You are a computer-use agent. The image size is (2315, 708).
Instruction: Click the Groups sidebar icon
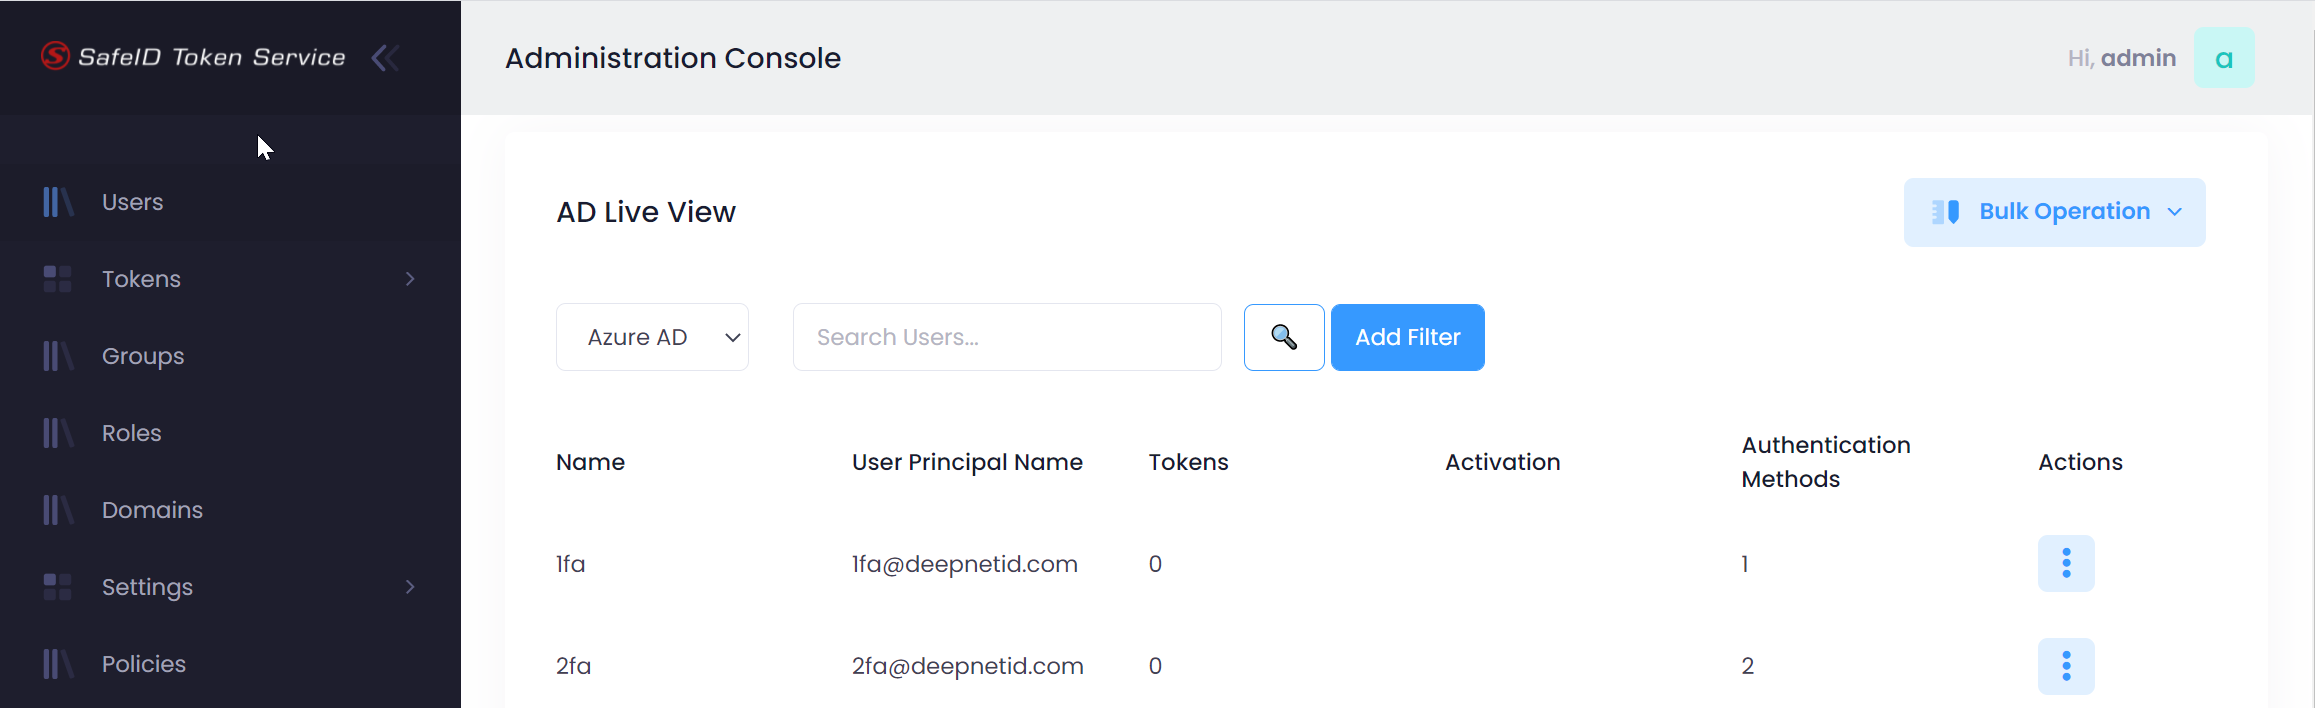coord(58,356)
